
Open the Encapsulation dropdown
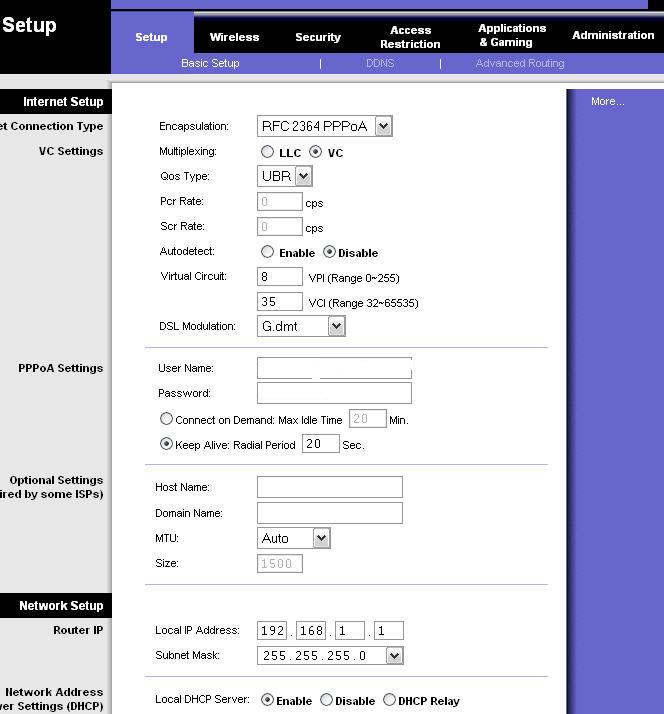coord(325,126)
